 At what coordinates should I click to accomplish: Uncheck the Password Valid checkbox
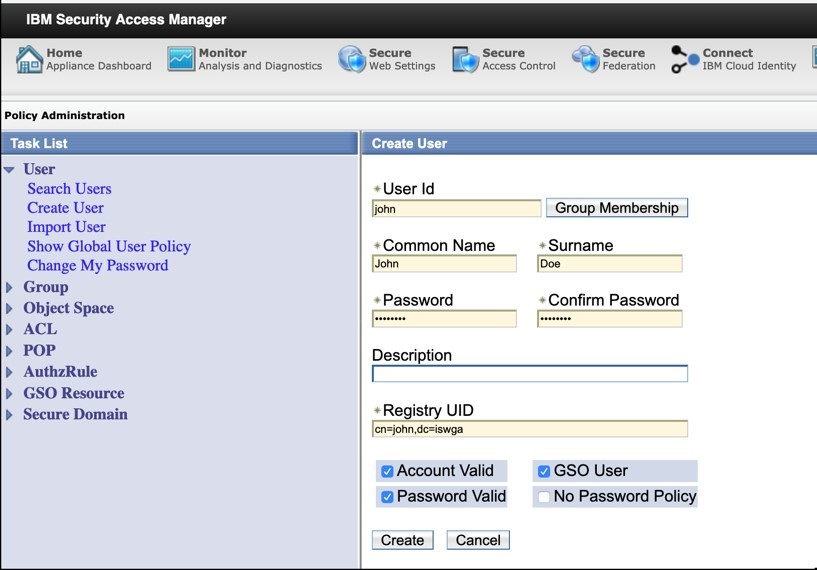pos(387,497)
